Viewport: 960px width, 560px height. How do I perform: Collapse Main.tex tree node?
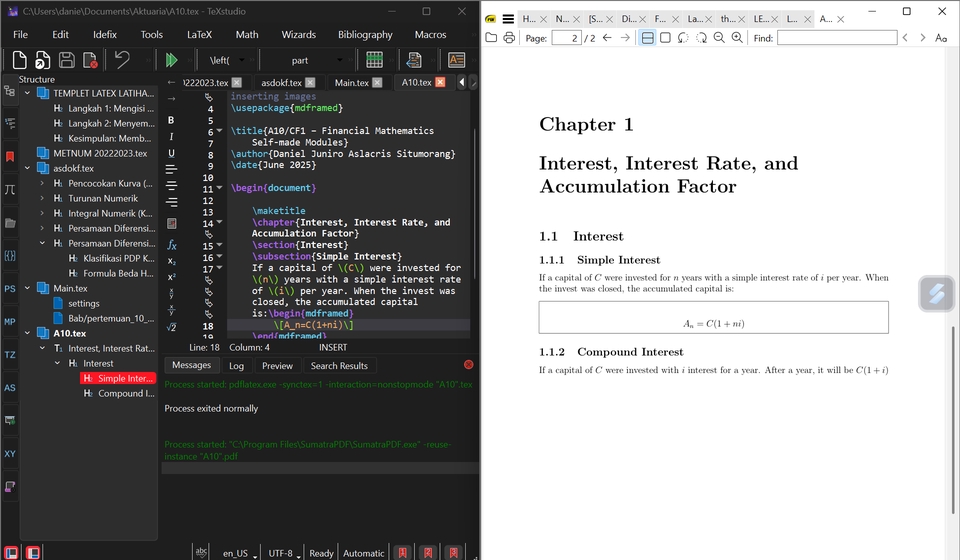[x=28, y=288]
